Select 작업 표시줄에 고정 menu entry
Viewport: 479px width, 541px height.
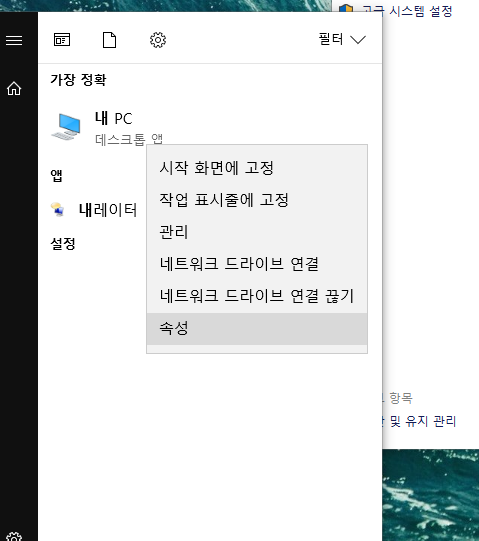[257, 200]
